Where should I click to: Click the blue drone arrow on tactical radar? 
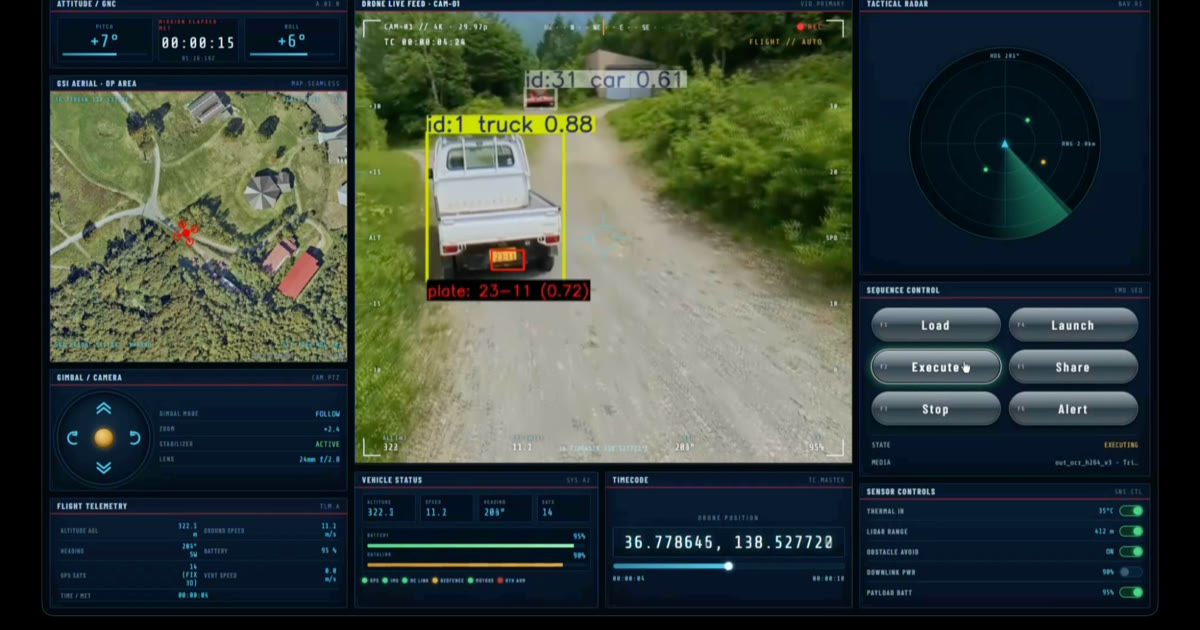[1005, 145]
